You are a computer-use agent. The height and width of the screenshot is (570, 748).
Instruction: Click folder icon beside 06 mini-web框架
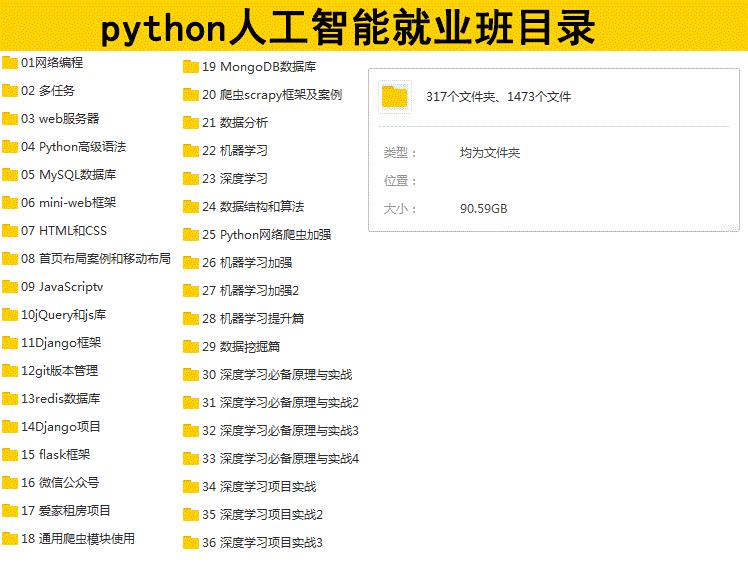tap(10, 203)
